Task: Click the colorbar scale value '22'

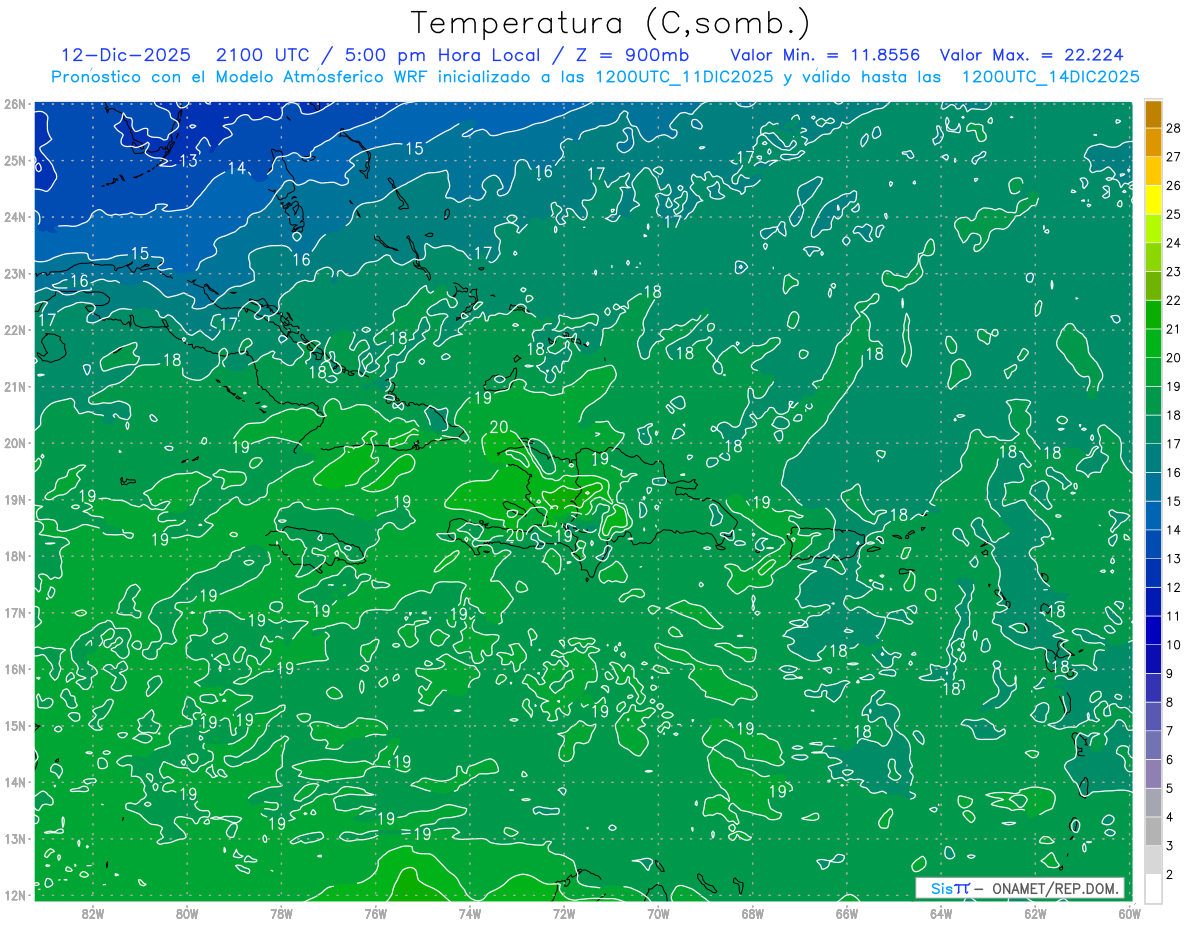Action: 1173,300
